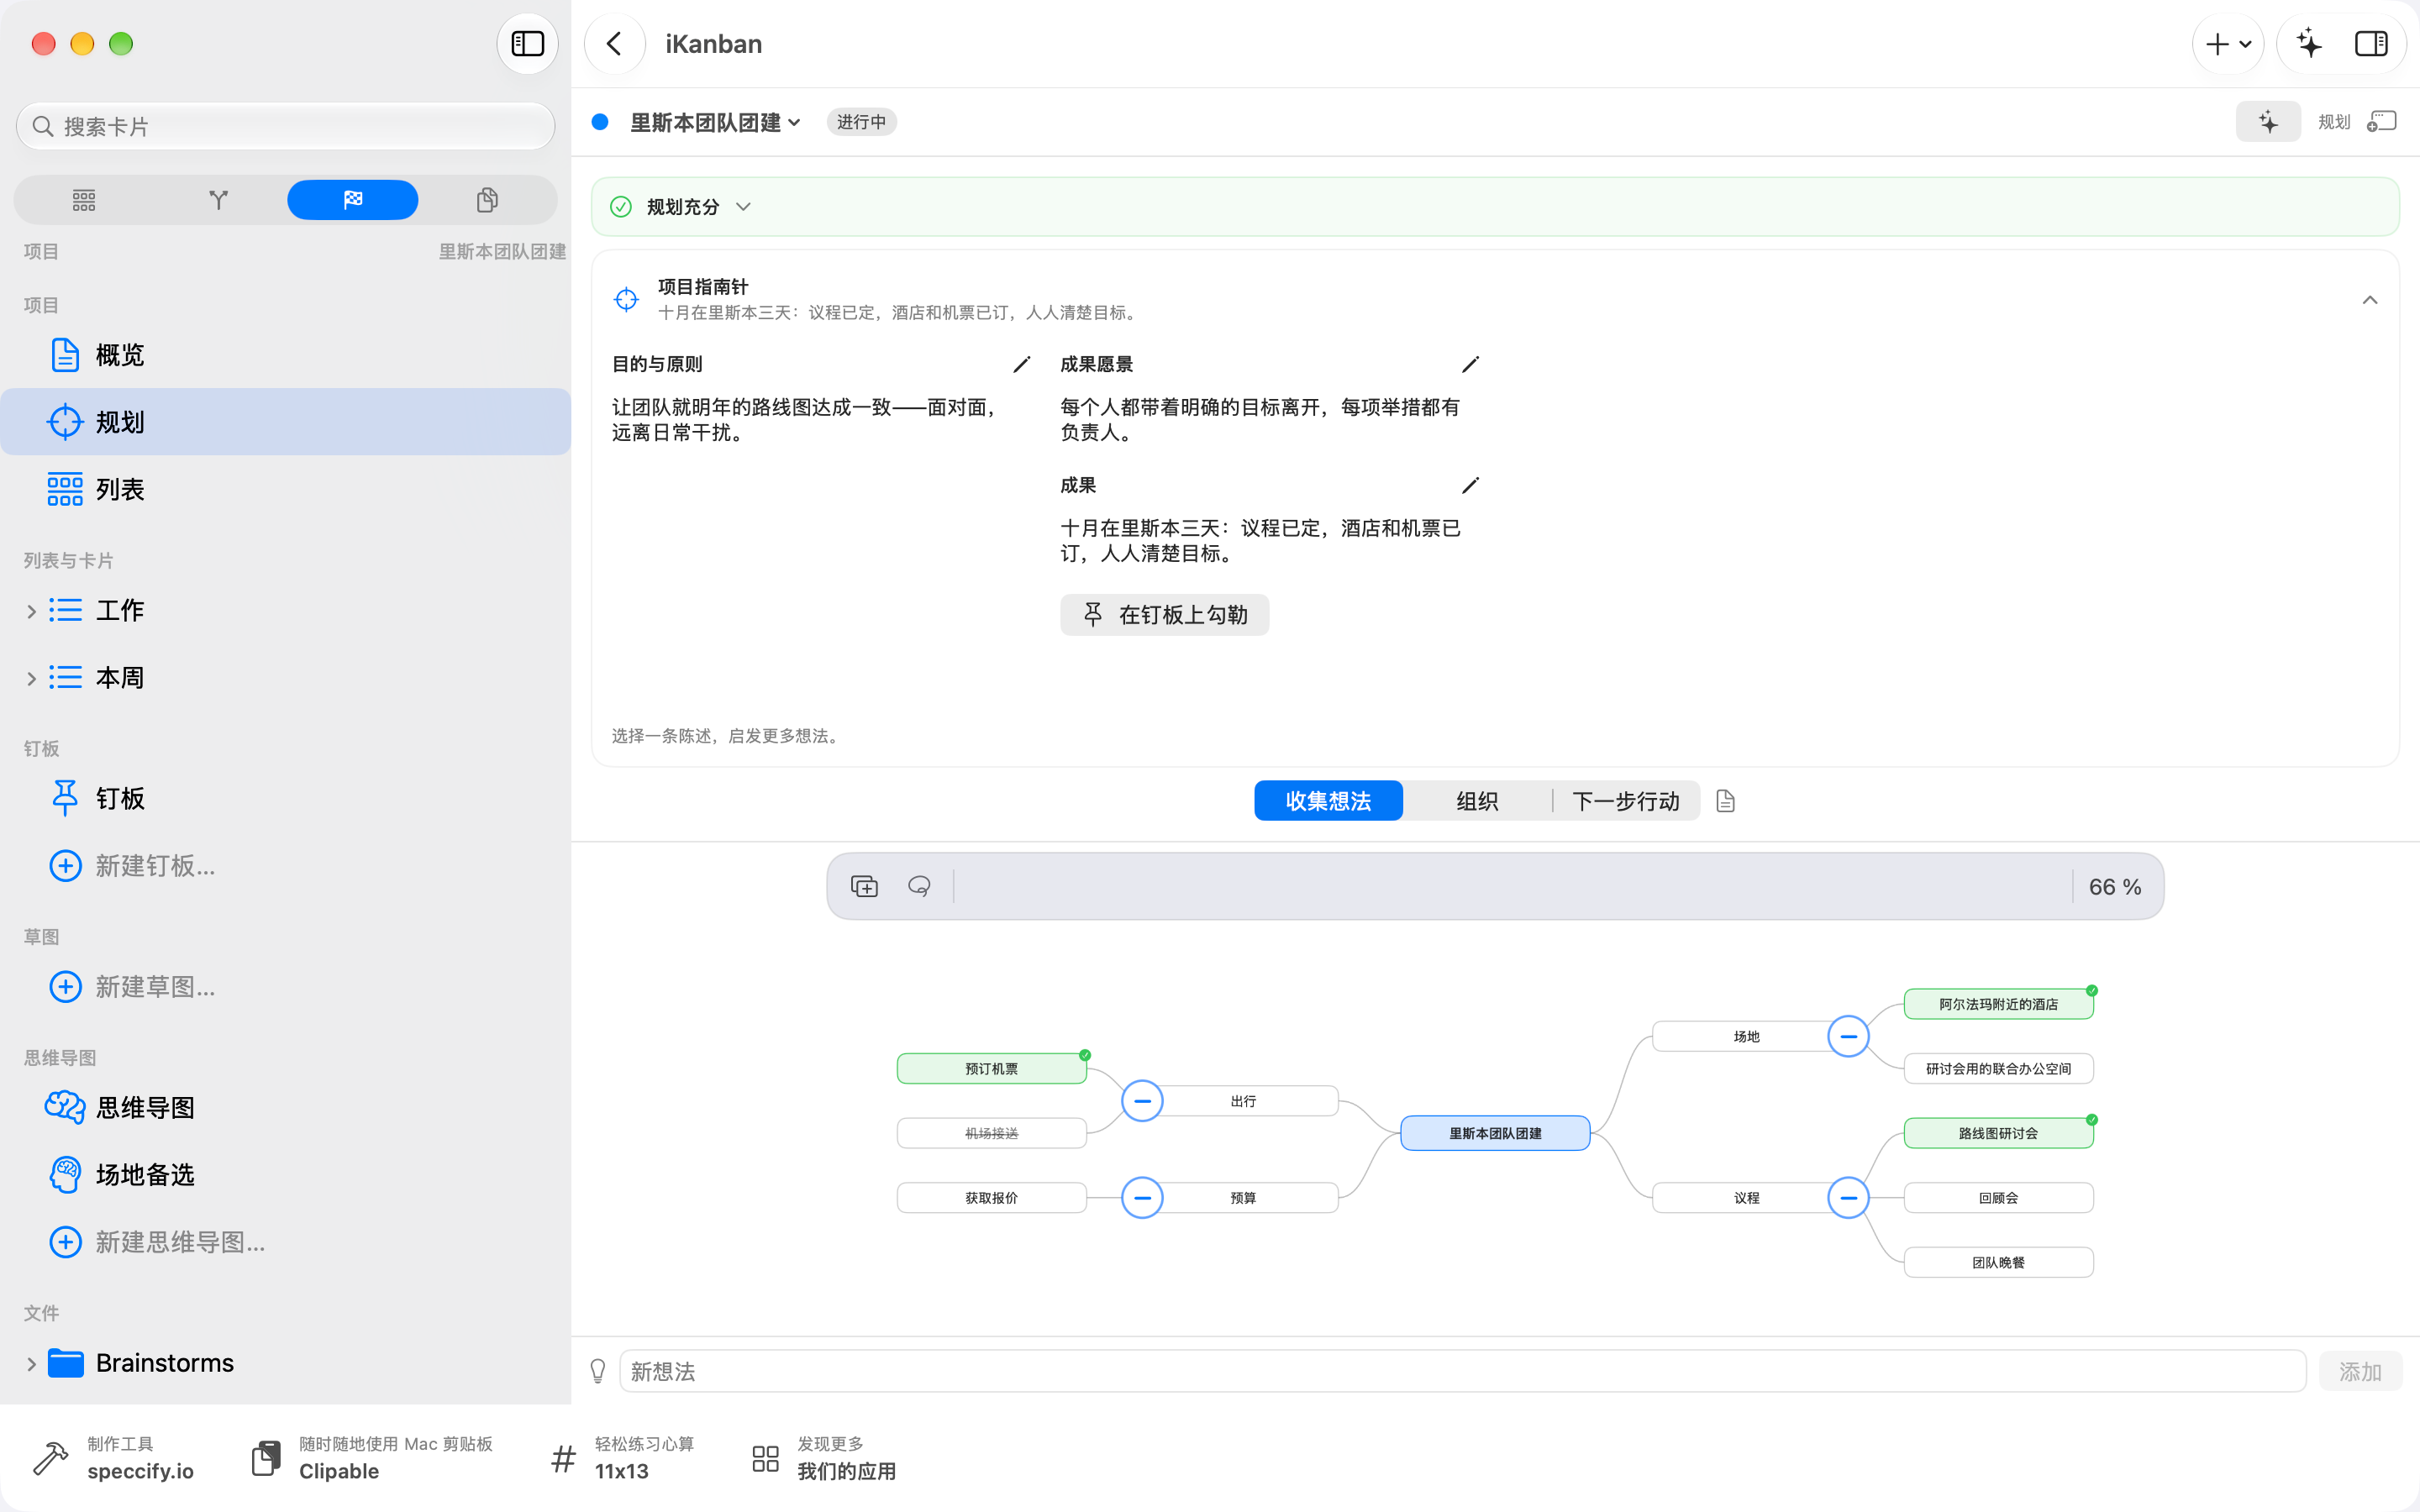Click the lasso select tool icon
2420x1512 pixels.
point(919,886)
